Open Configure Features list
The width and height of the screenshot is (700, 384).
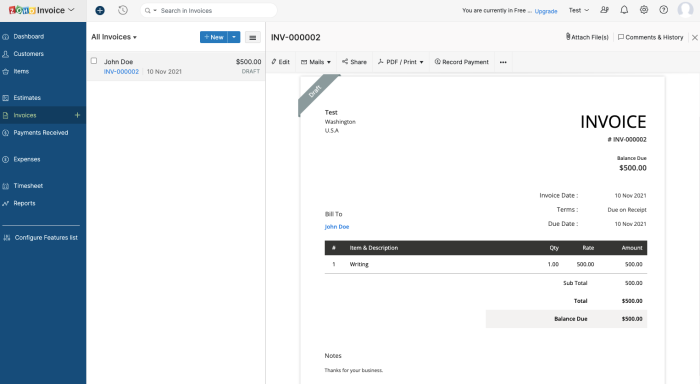click(46, 238)
